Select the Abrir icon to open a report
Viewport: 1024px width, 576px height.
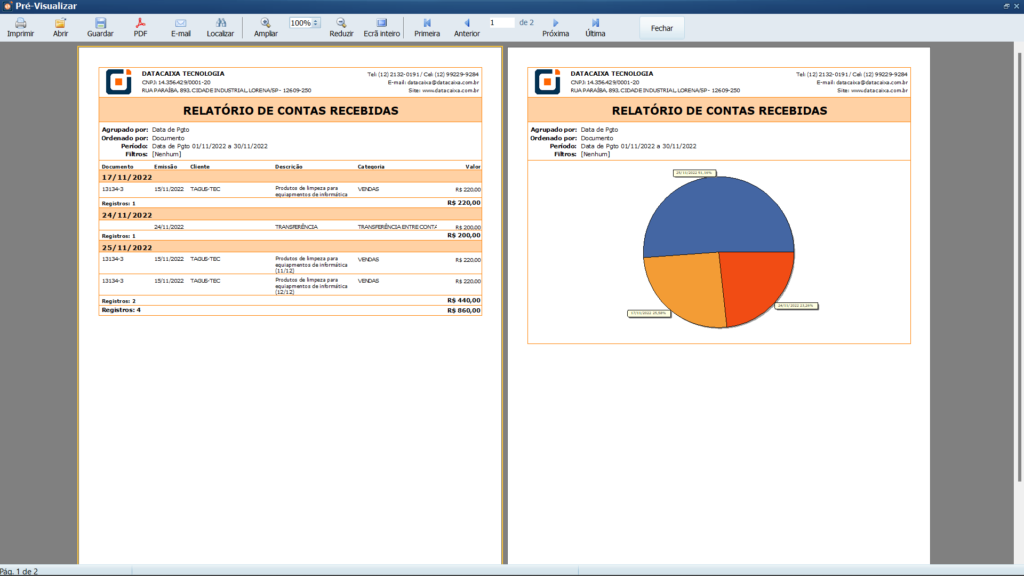click(x=60, y=23)
